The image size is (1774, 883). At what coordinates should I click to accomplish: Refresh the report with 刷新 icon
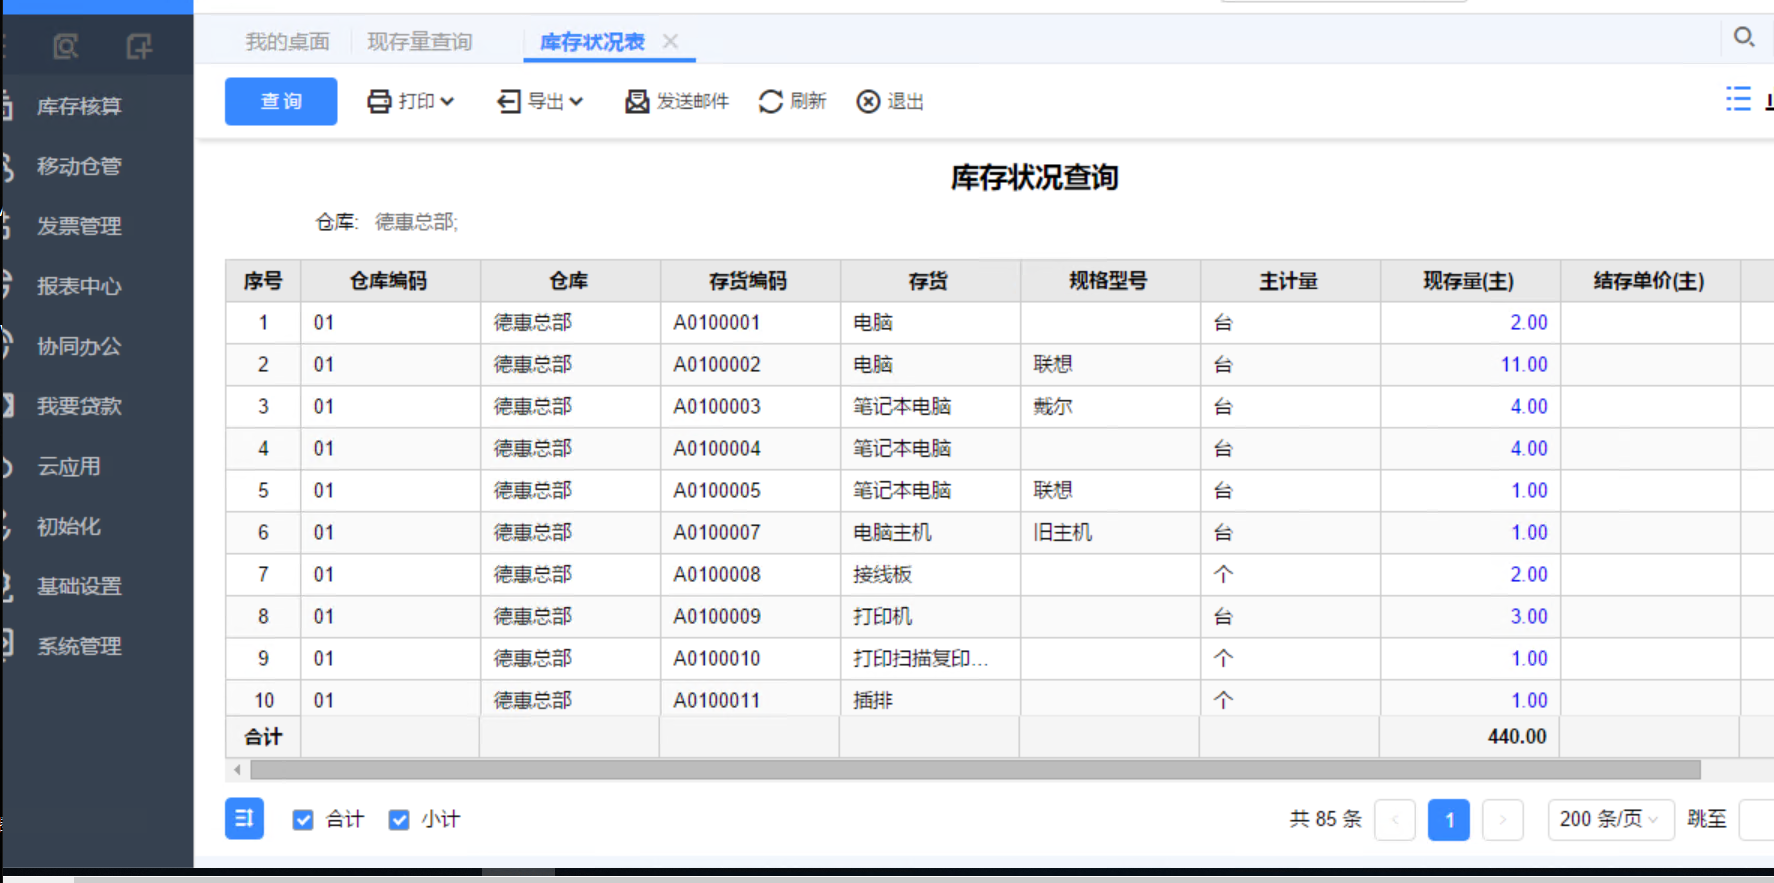(x=771, y=101)
